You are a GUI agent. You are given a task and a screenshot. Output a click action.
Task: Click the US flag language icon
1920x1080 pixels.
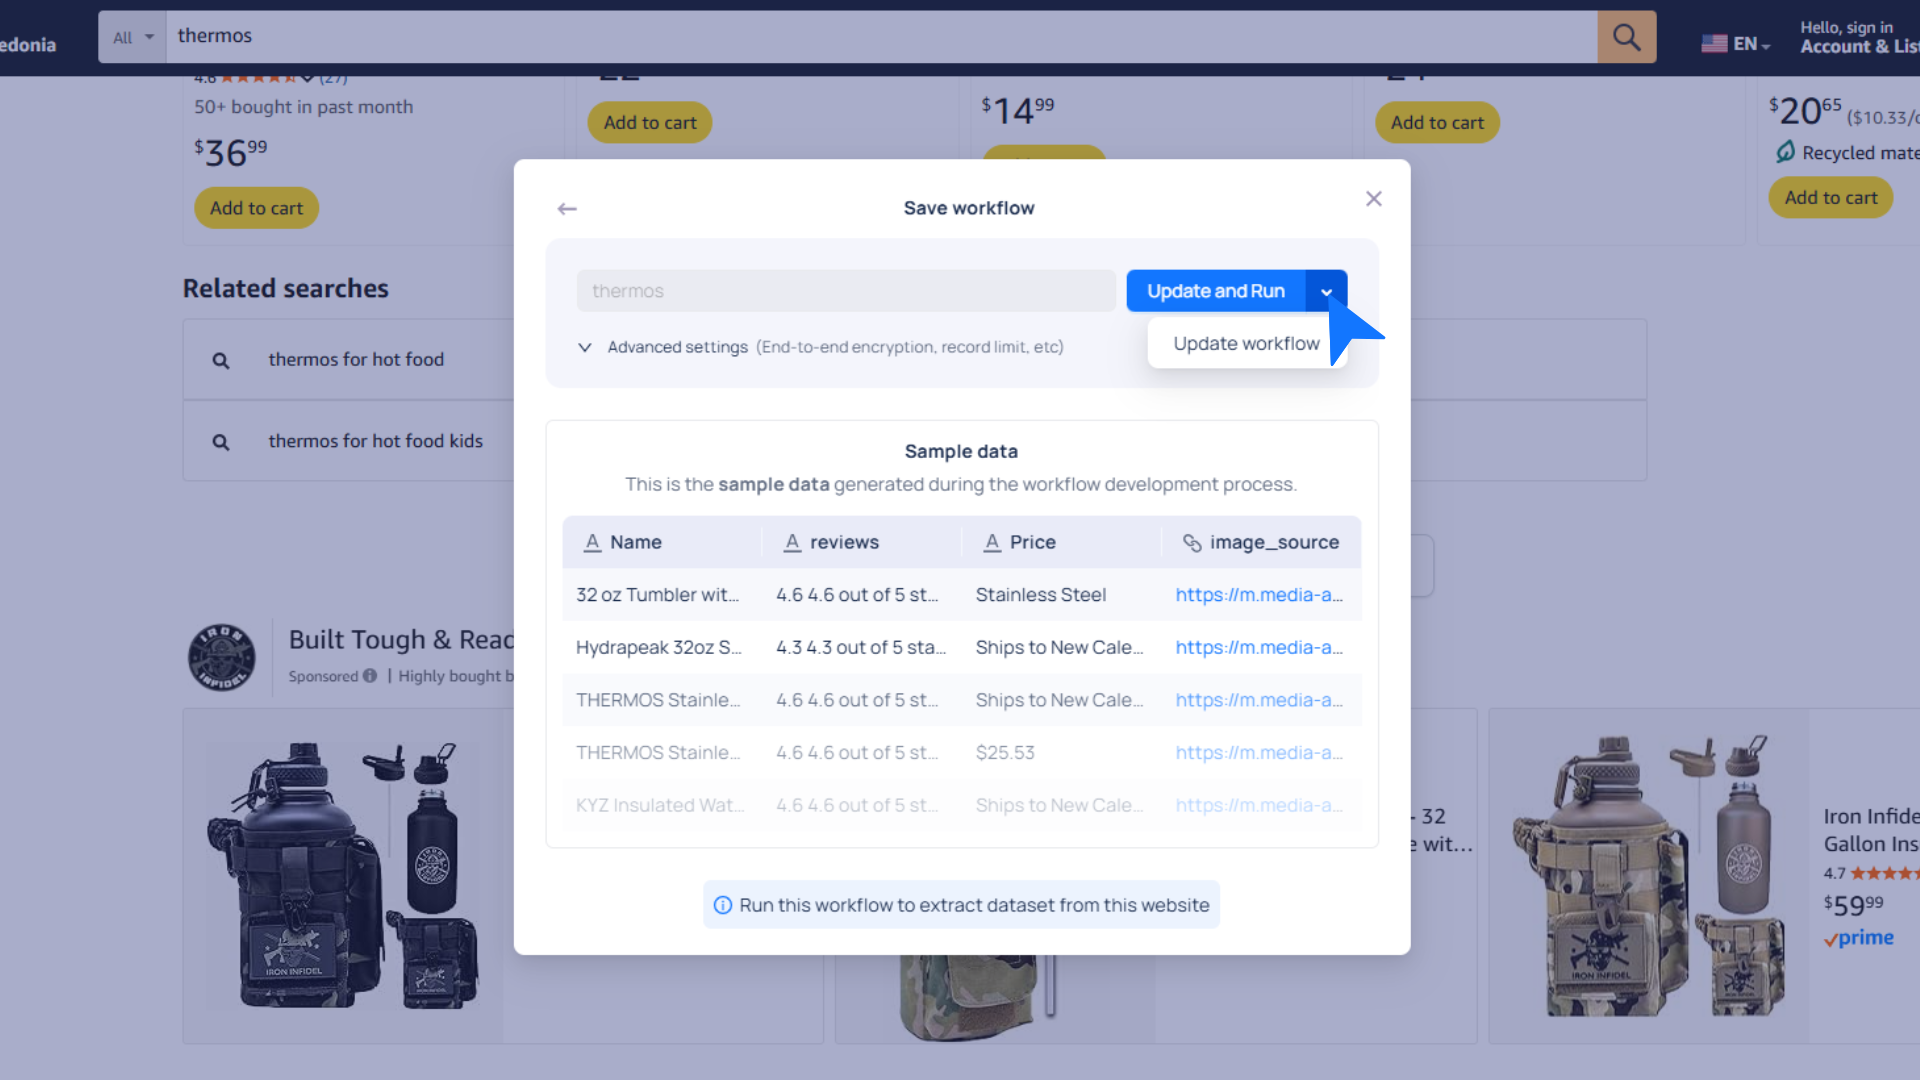tap(1714, 44)
